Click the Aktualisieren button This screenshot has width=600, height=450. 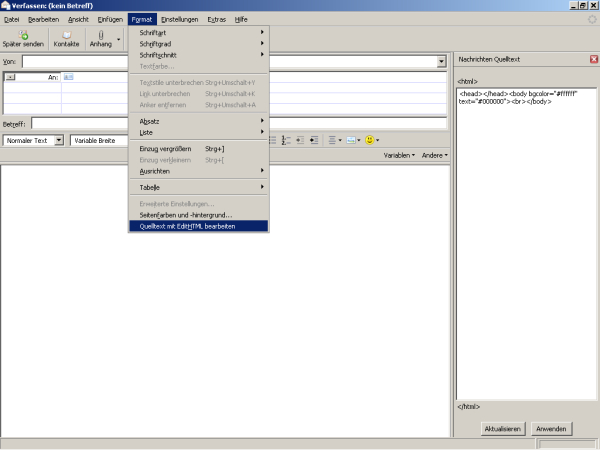point(503,429)
